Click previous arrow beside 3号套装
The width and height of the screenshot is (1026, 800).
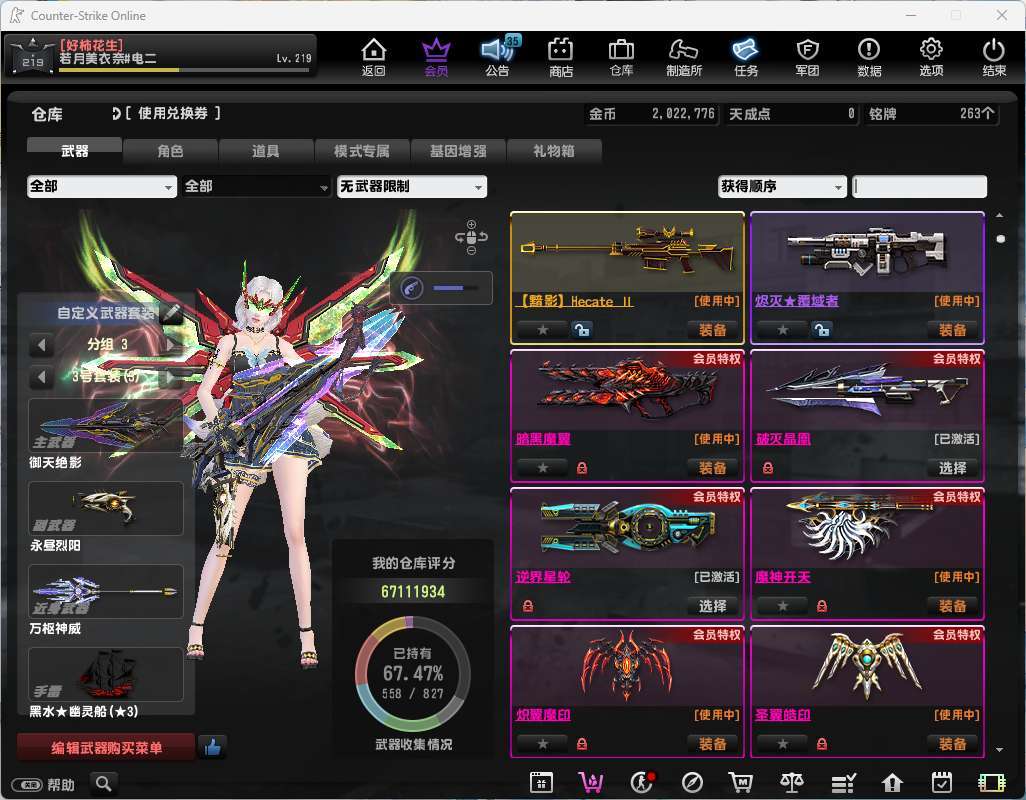(41, 376)
